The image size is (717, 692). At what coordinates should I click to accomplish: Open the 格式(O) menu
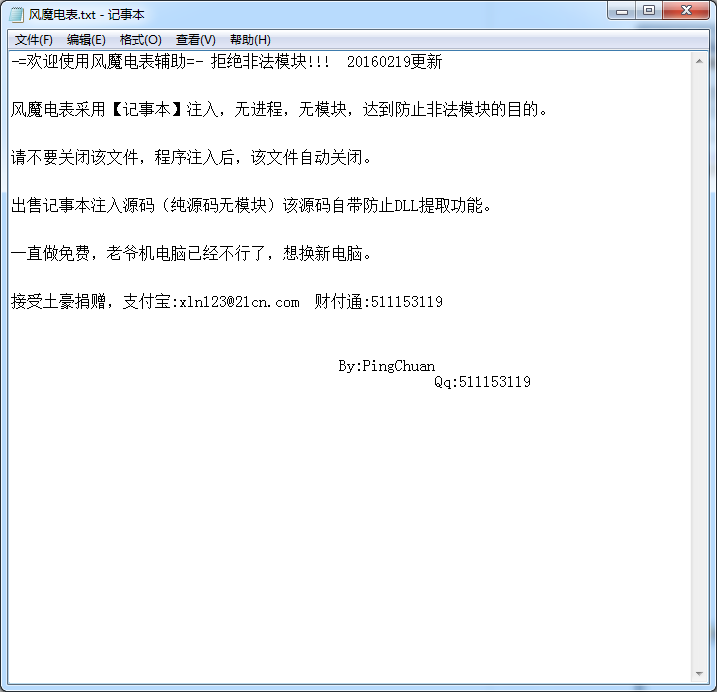pos(140,40)
